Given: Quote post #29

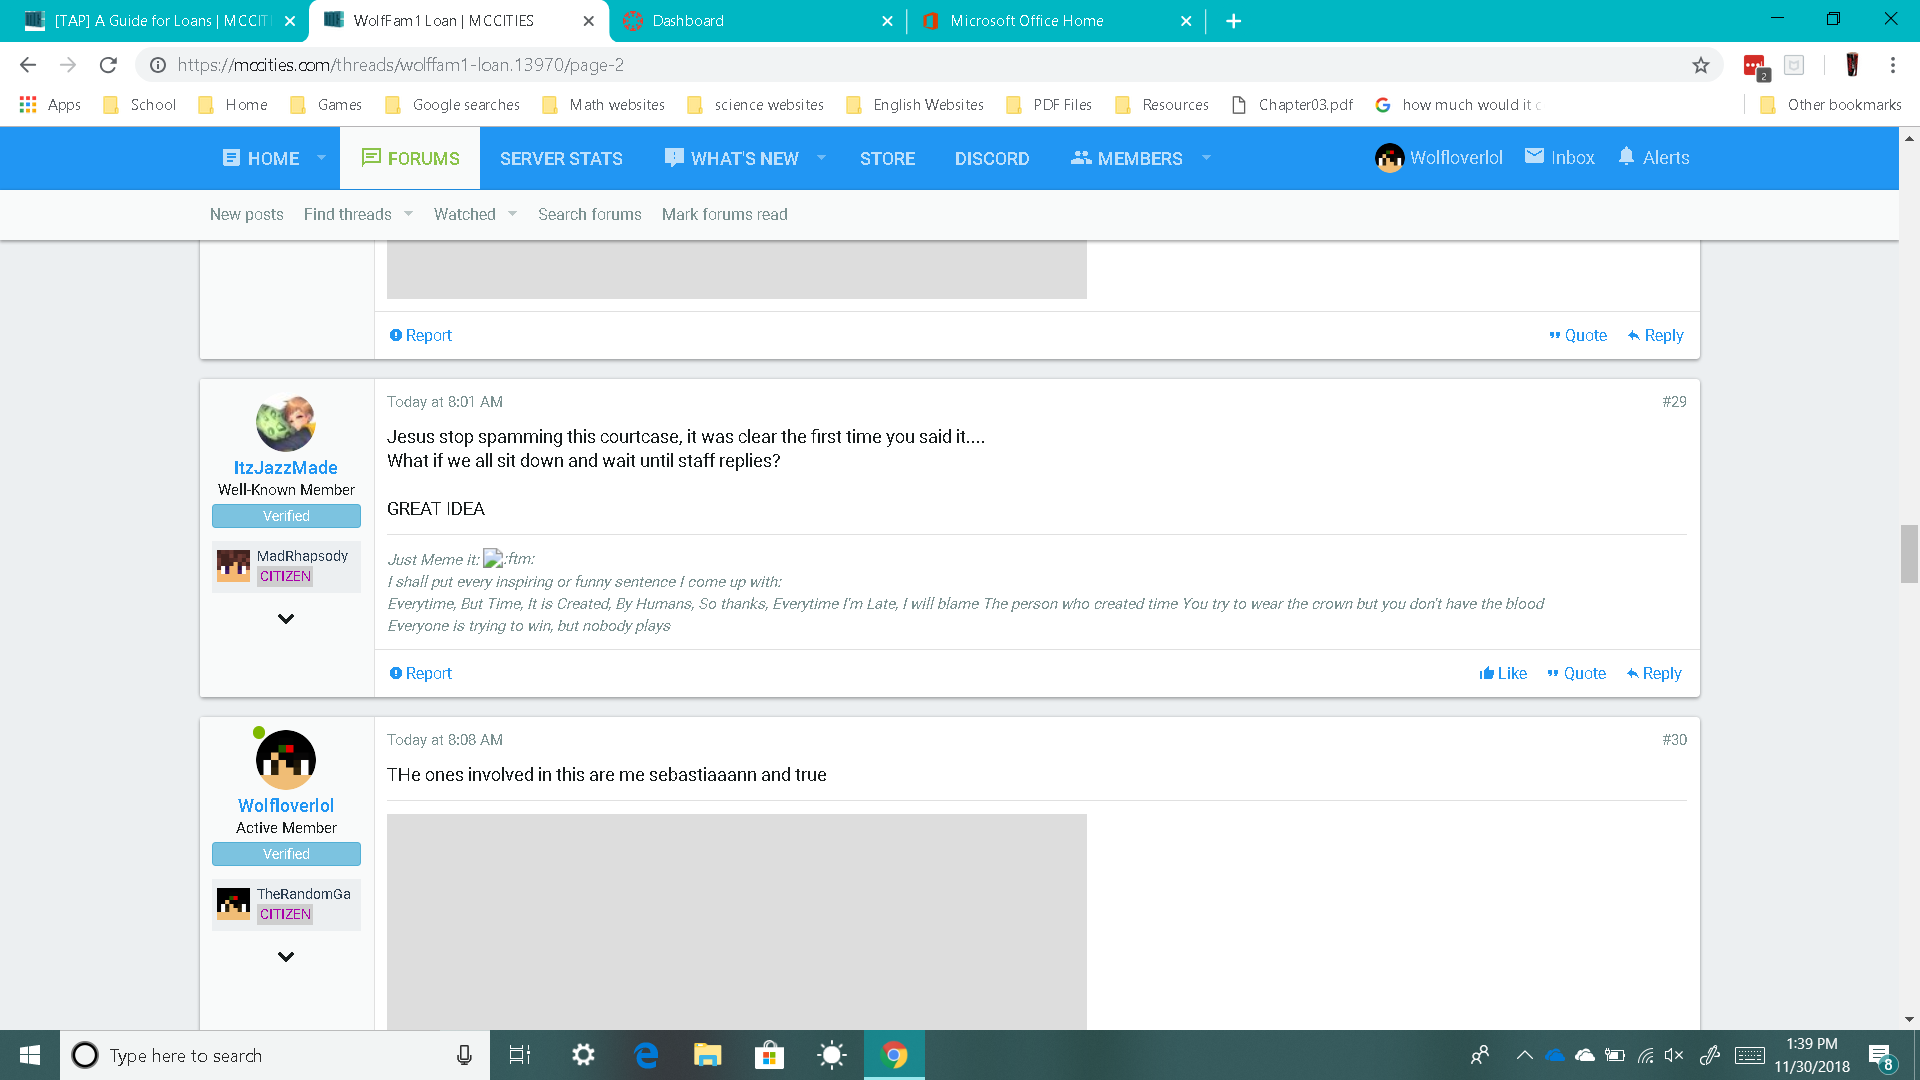Looking at the screenshot, I should coord(1576,673).
